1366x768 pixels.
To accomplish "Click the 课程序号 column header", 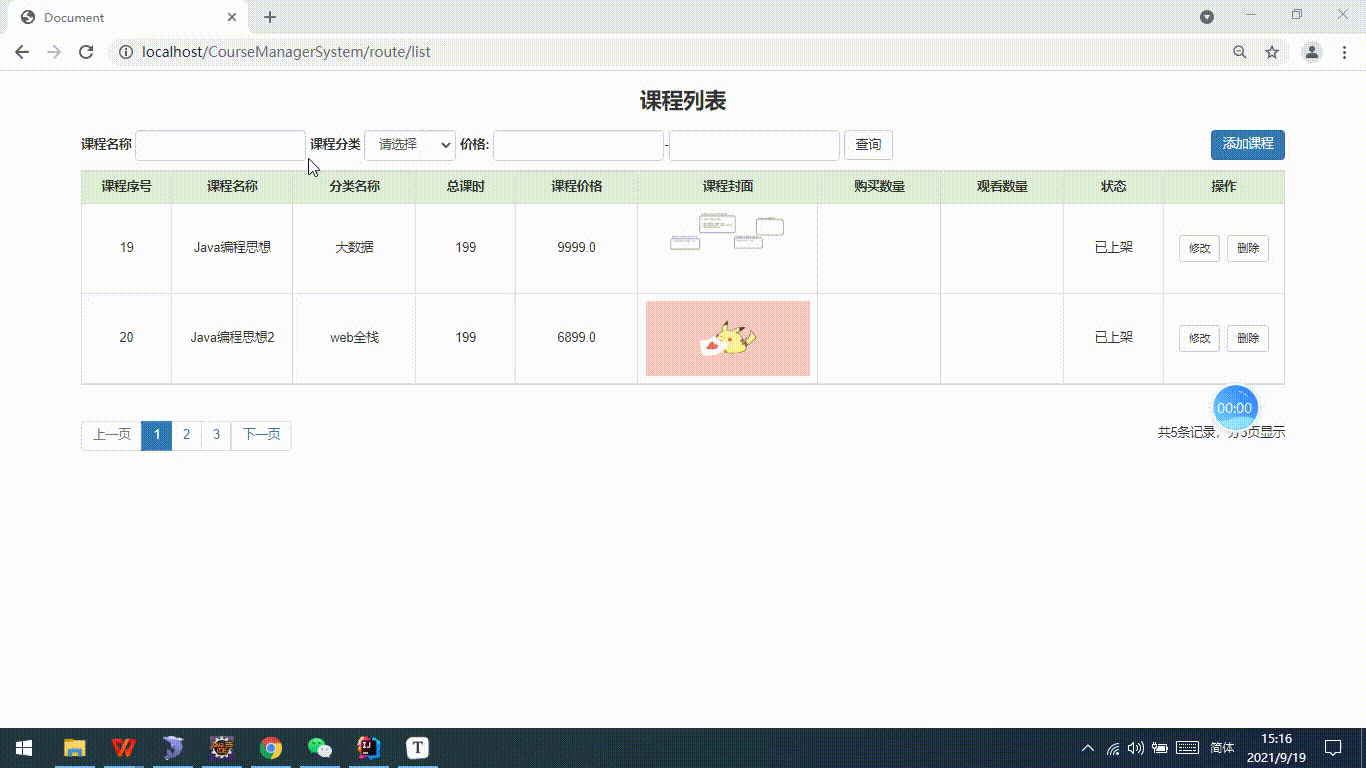I will (x=127, y=187).
